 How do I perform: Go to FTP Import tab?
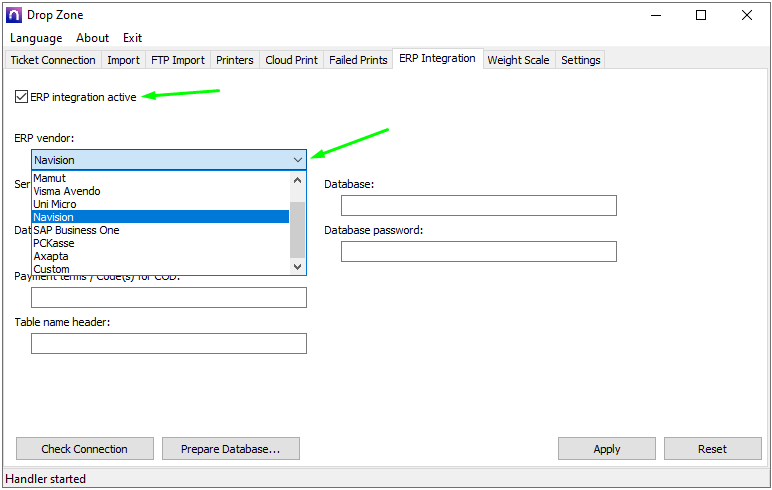178,60
